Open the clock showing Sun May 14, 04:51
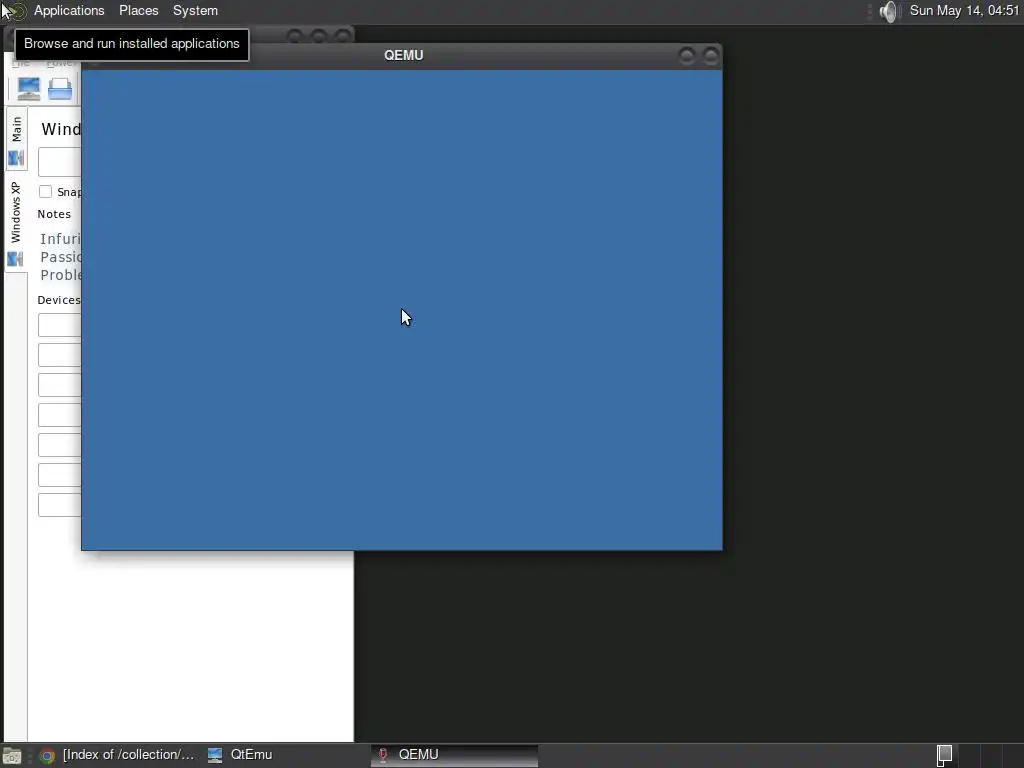 [x=964, y=10]
